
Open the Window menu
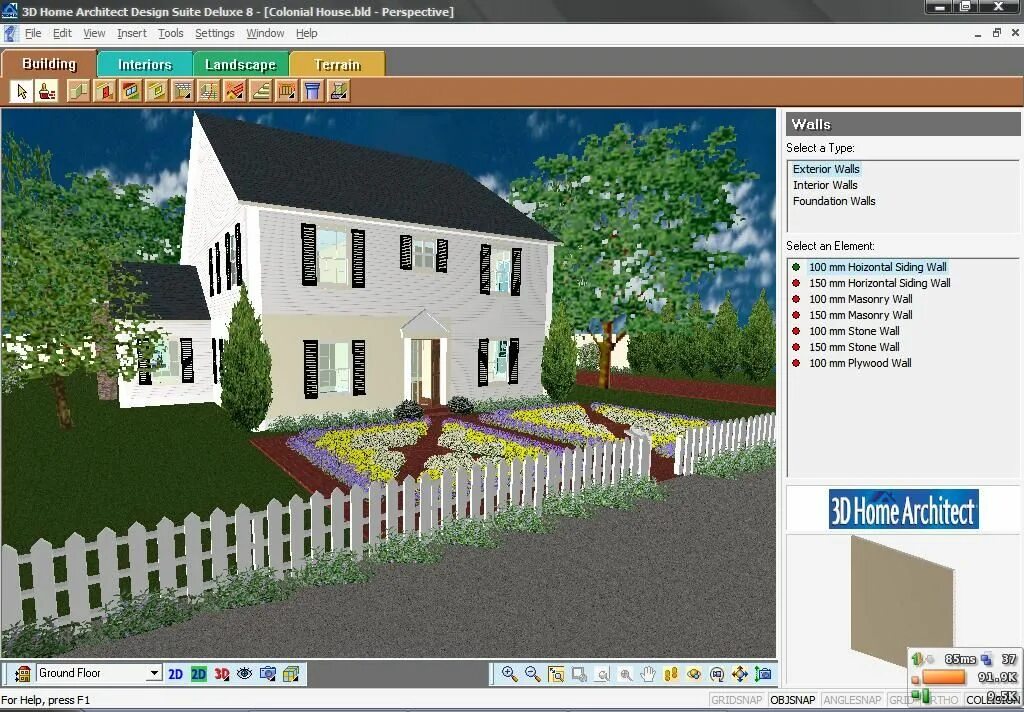point(265,33)
